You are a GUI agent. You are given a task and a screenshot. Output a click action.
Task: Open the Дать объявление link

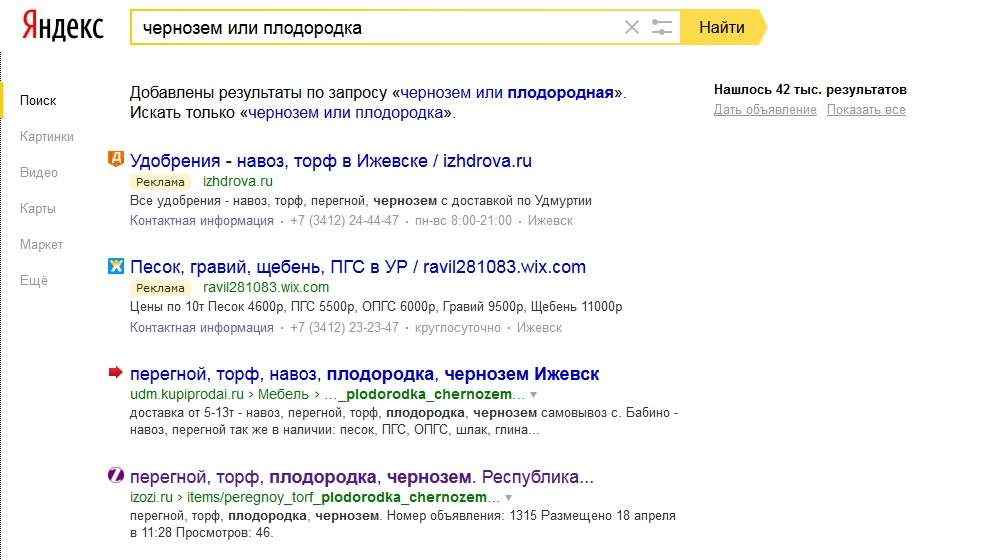tap(765, 110)
